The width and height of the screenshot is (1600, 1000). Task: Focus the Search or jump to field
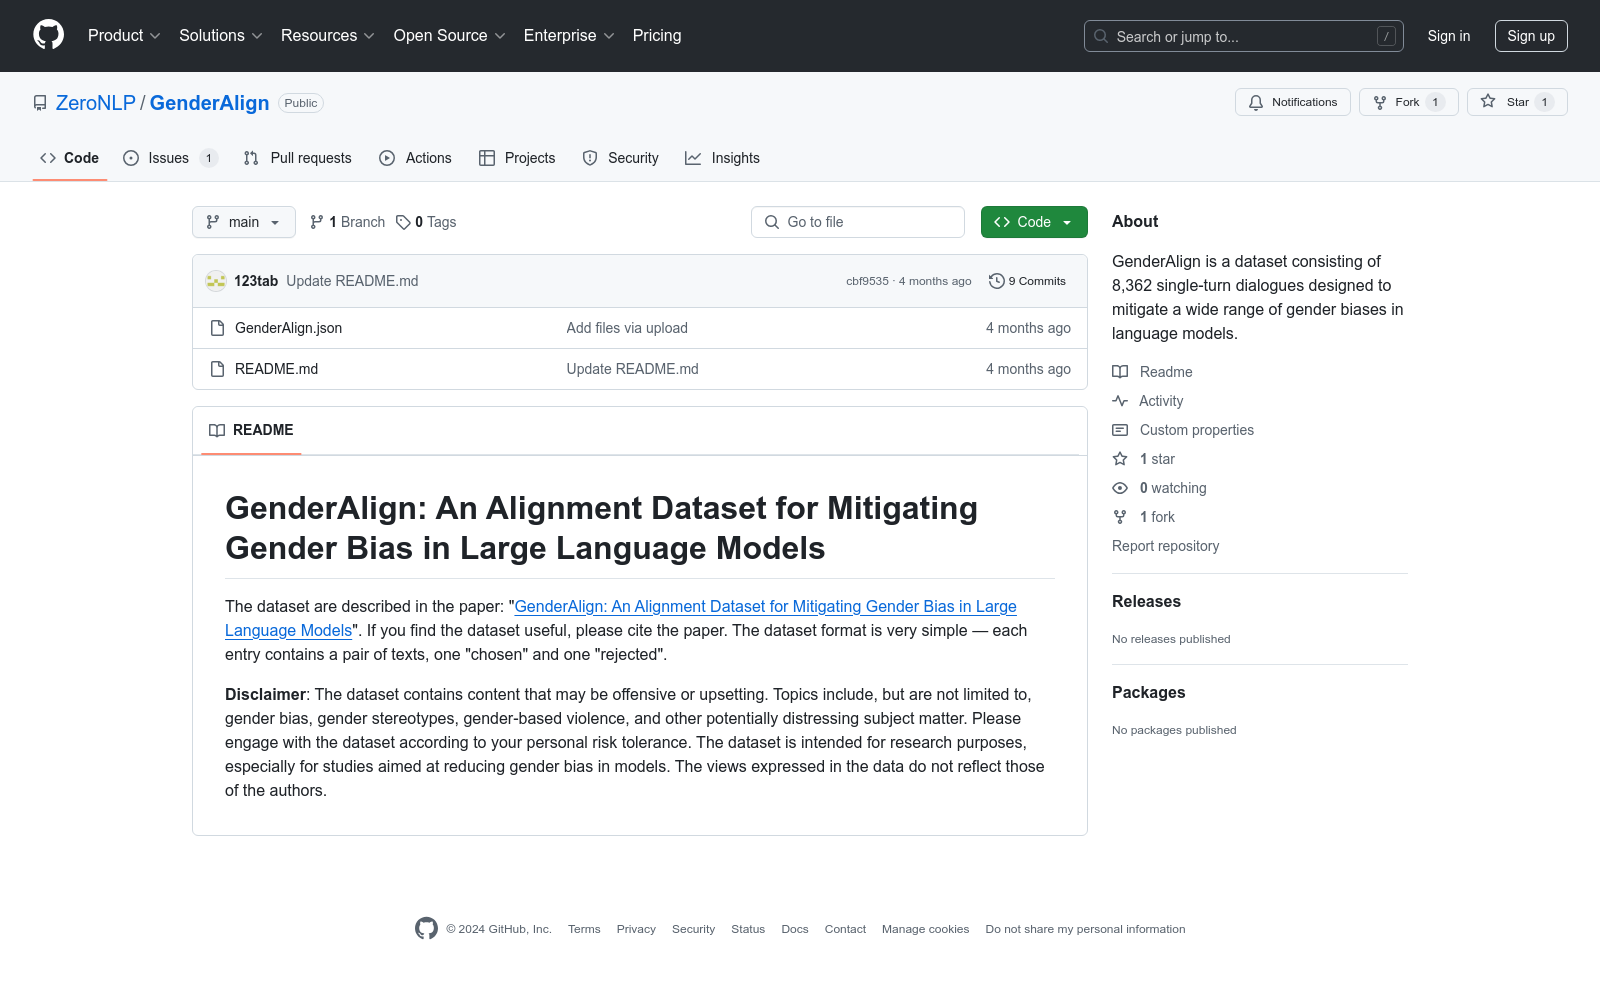coord(1243,36)
